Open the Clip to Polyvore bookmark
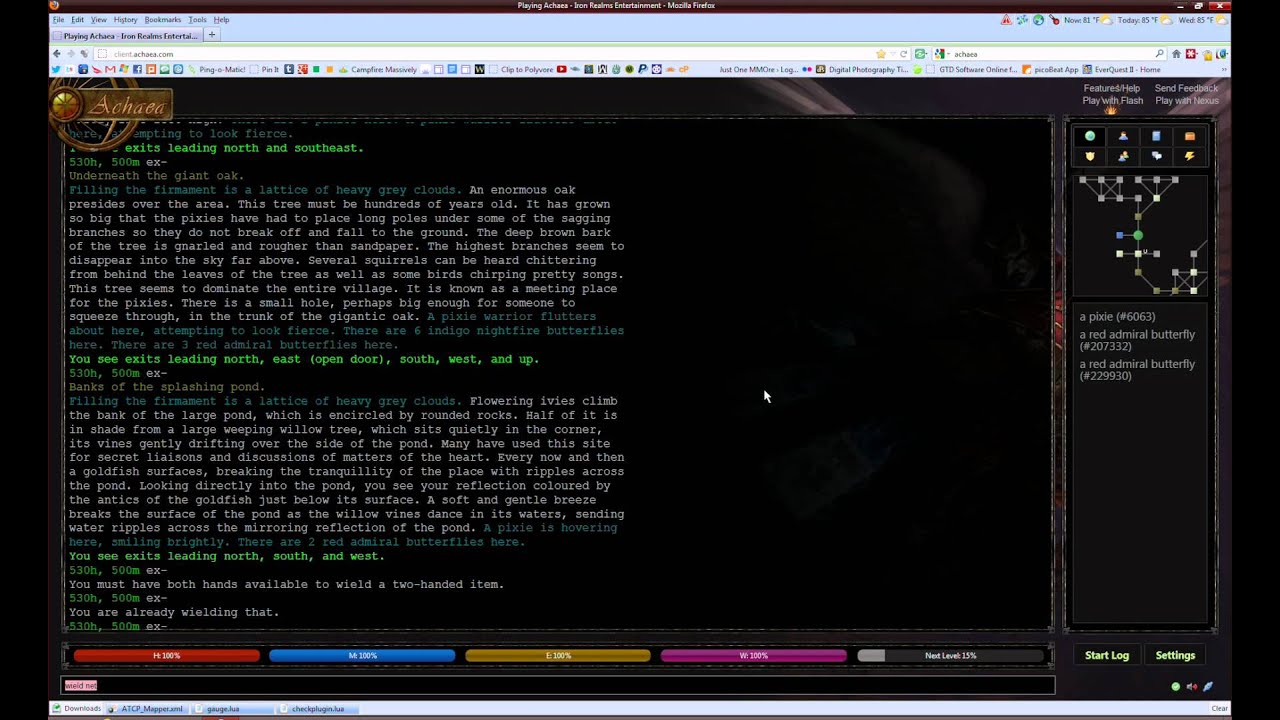 (x=520, y=69)
